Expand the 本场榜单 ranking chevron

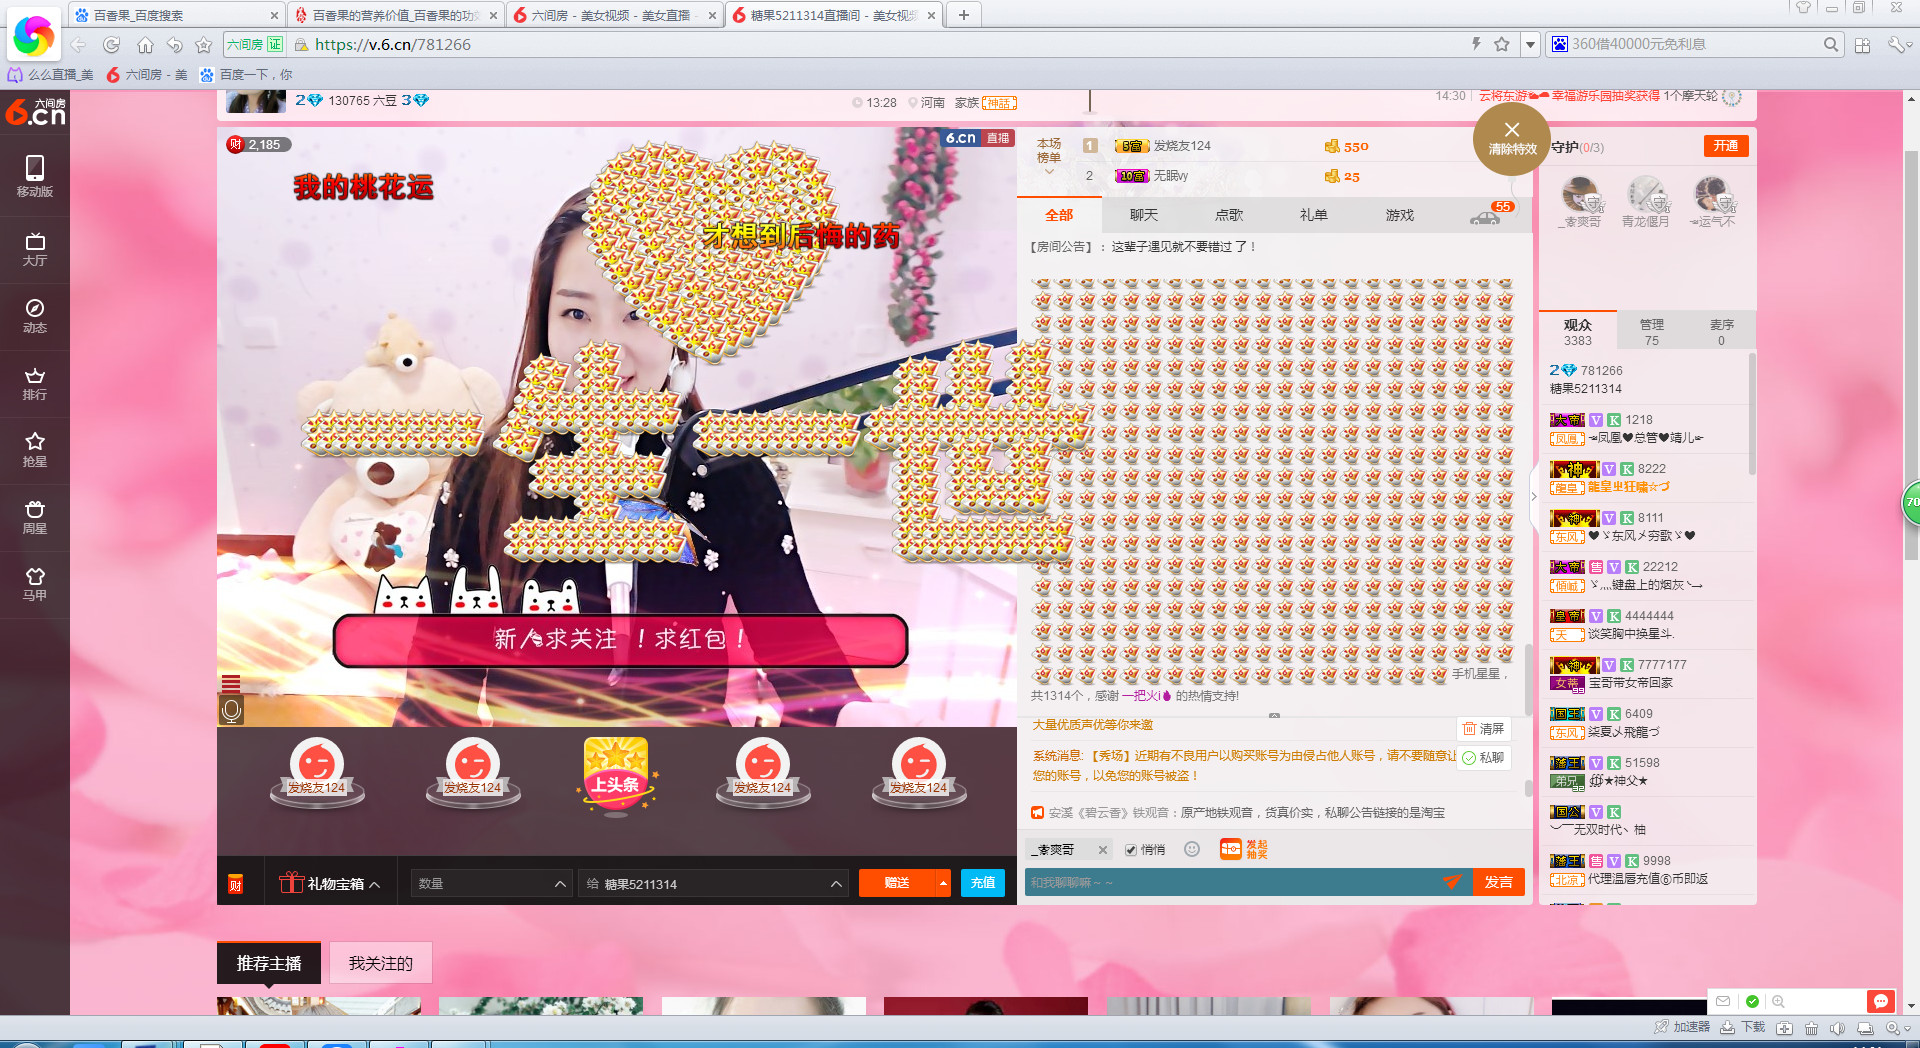pos(1049,172)
